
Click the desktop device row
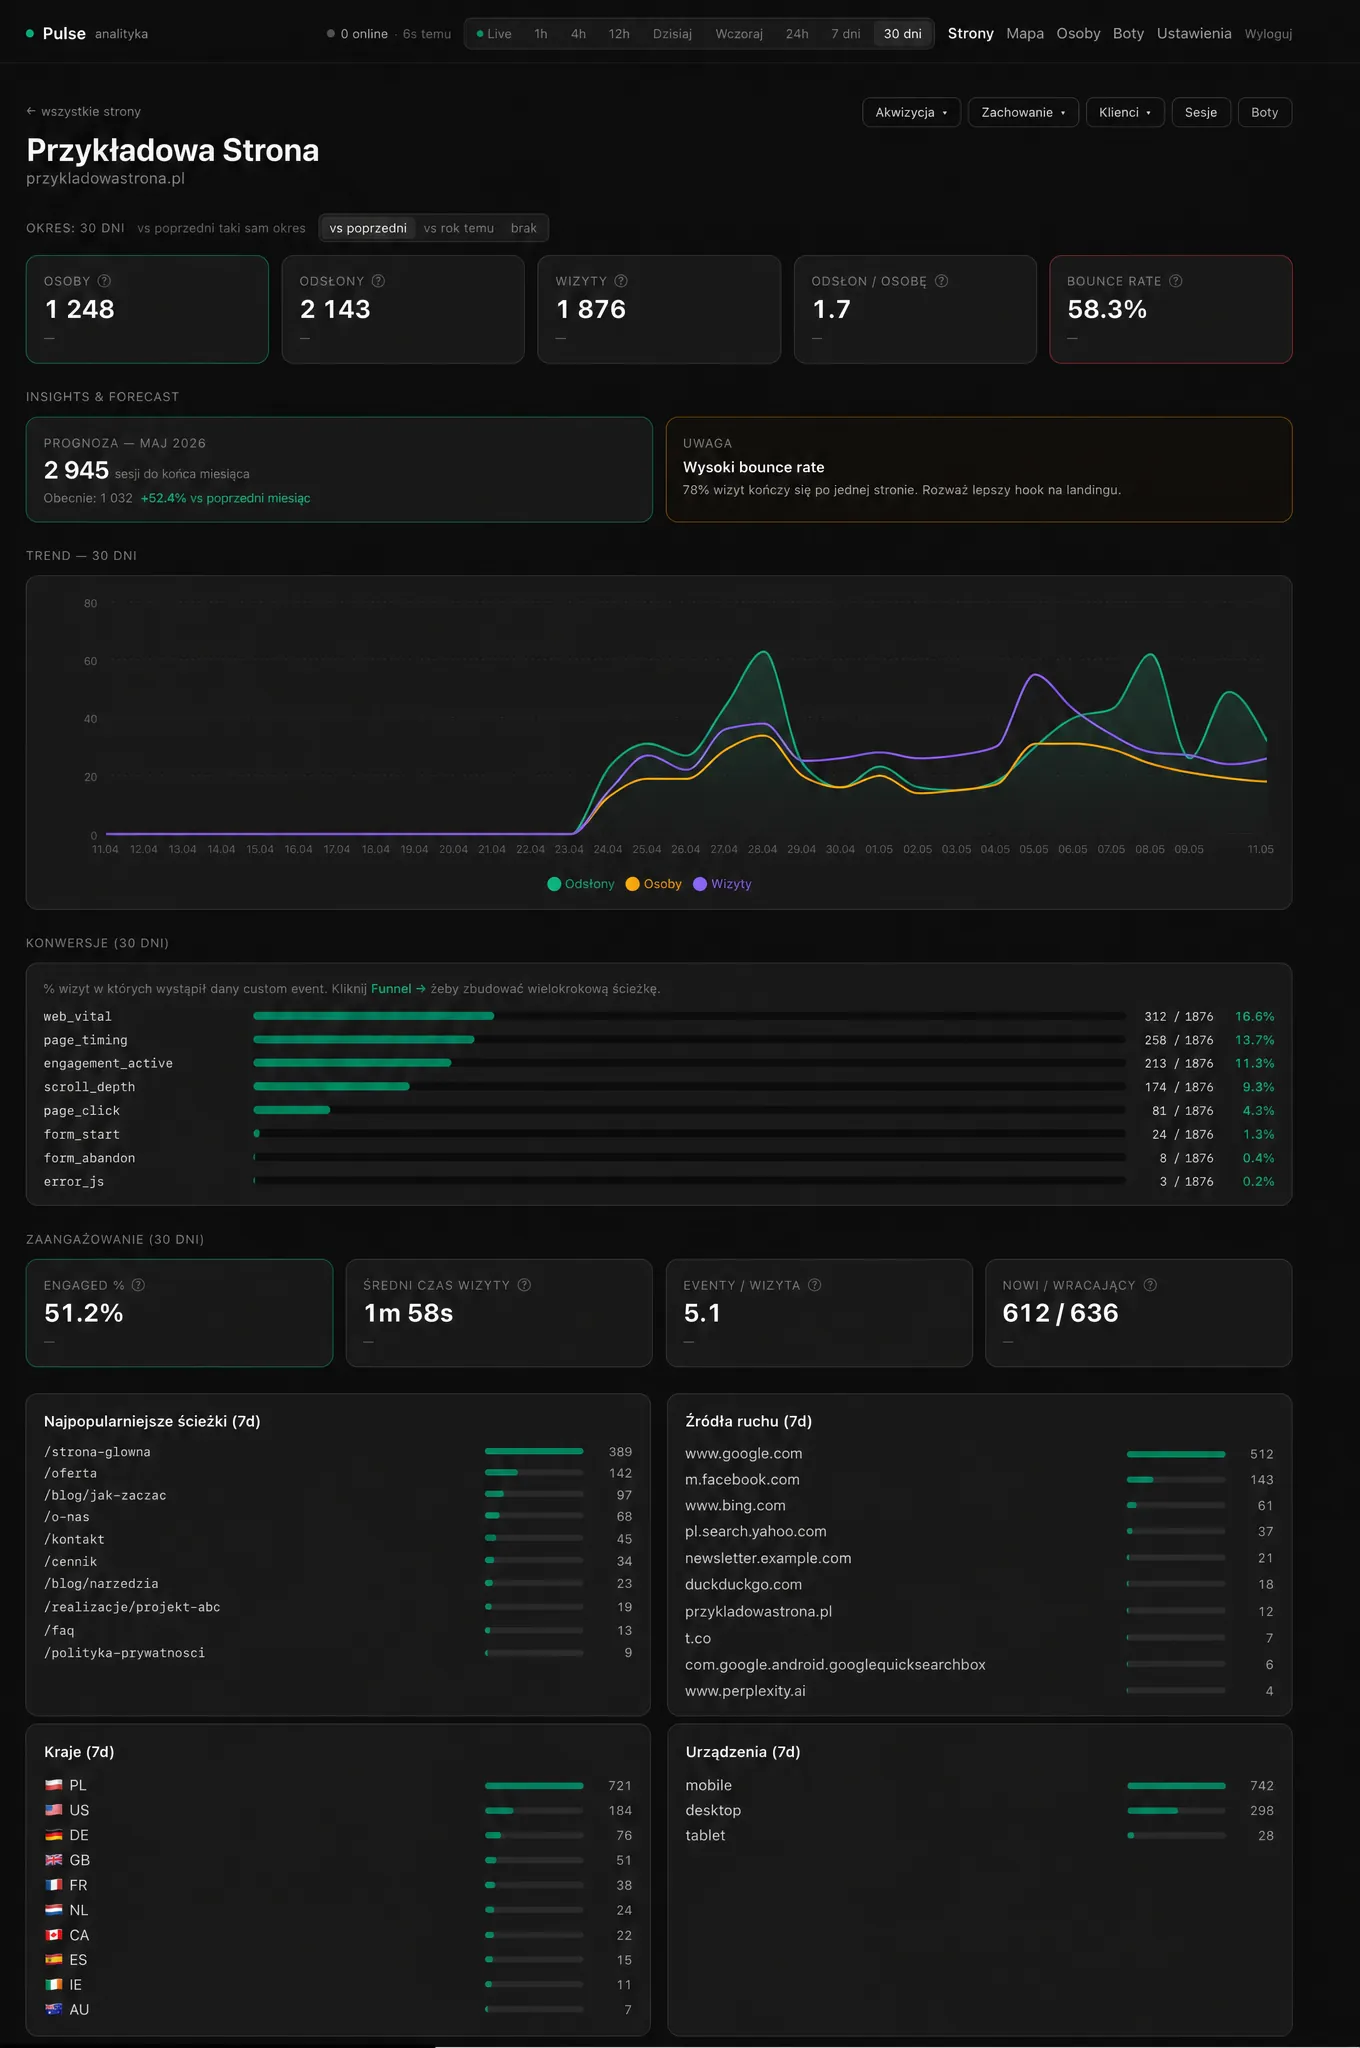(979, 1810)
